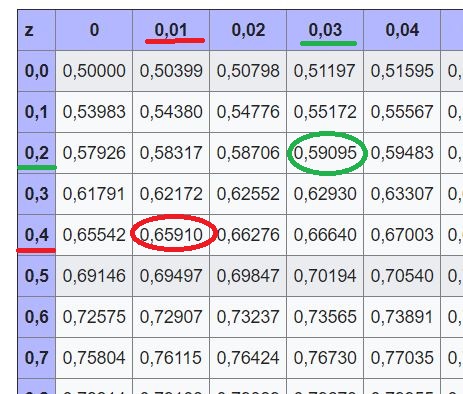Select cell value 0,69497
This screenshot has height=394, width=463.
tap(171, 276)
